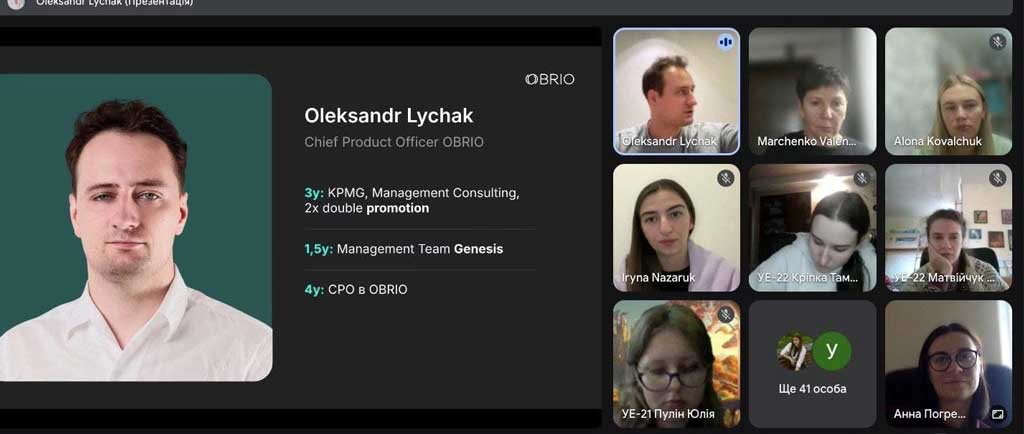This screenshot has width=1024, height=434.
Task: Select Iryna Nazaruk's video tile
Action: [677, 227]
